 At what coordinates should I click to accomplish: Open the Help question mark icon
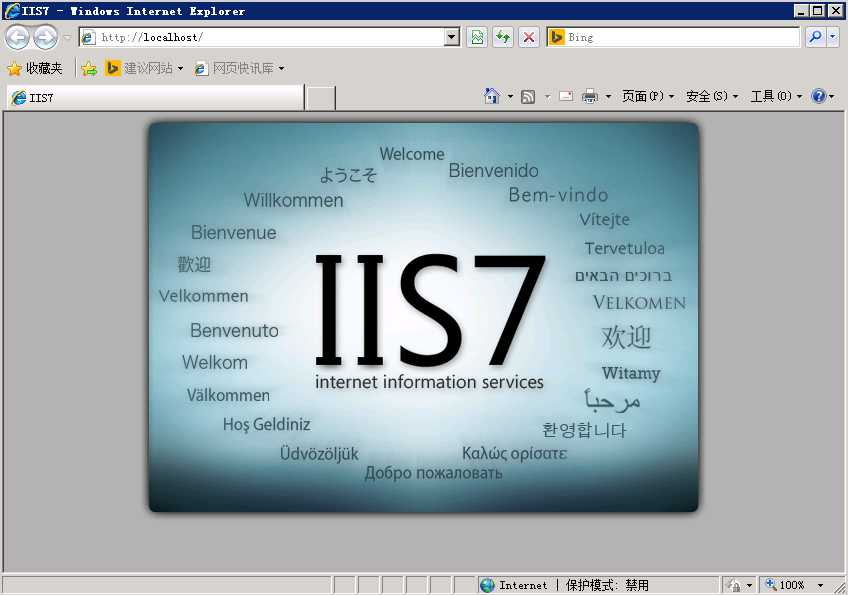tap(818, 96)
